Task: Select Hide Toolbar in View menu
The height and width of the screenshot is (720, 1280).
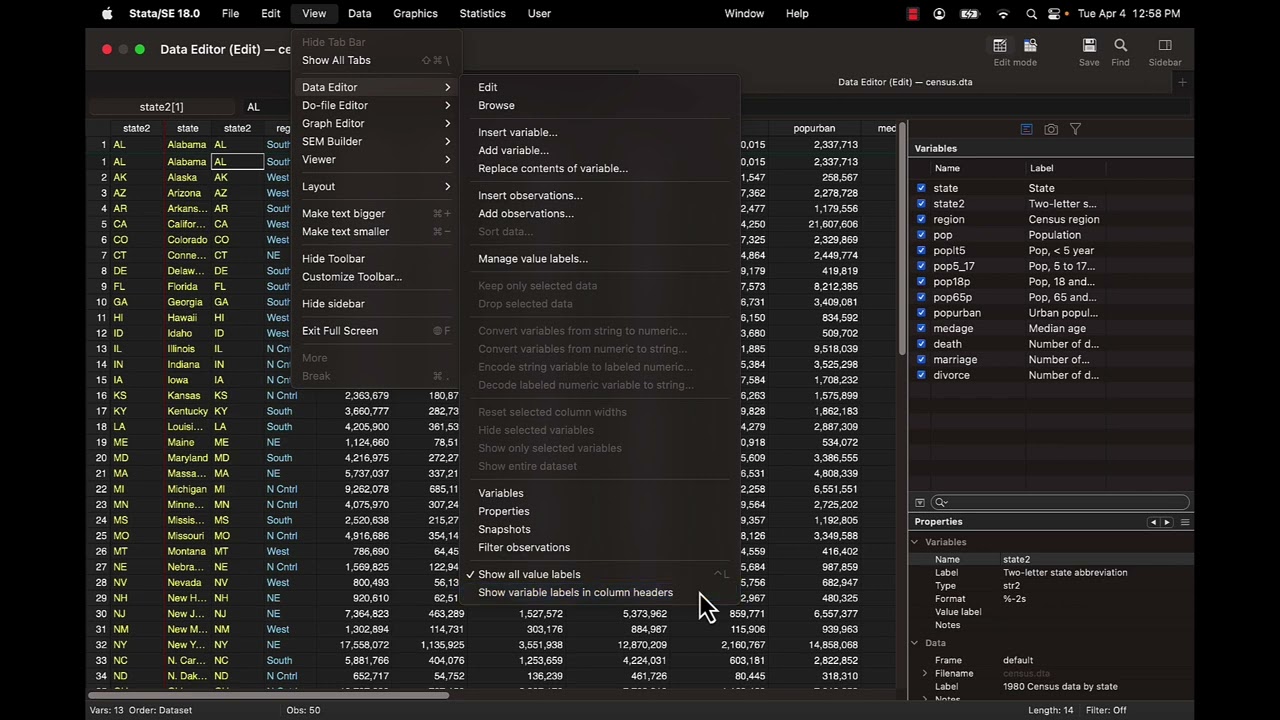Action: (376, 258)
